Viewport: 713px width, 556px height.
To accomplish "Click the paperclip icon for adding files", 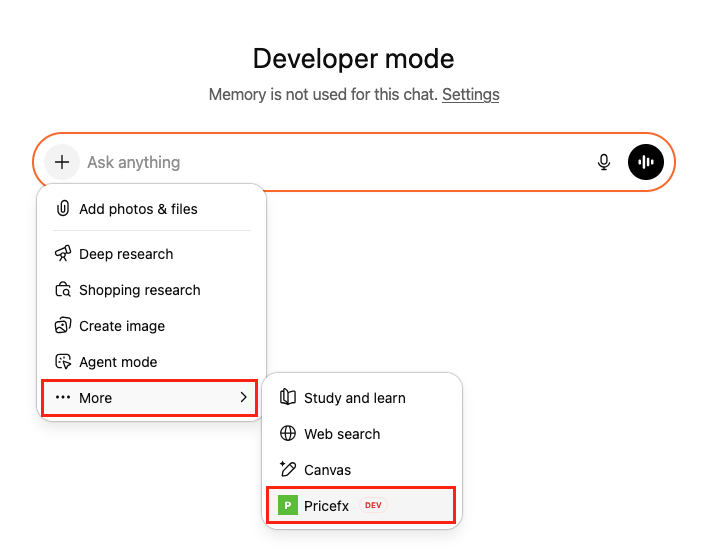I will [x=63, y=209].
